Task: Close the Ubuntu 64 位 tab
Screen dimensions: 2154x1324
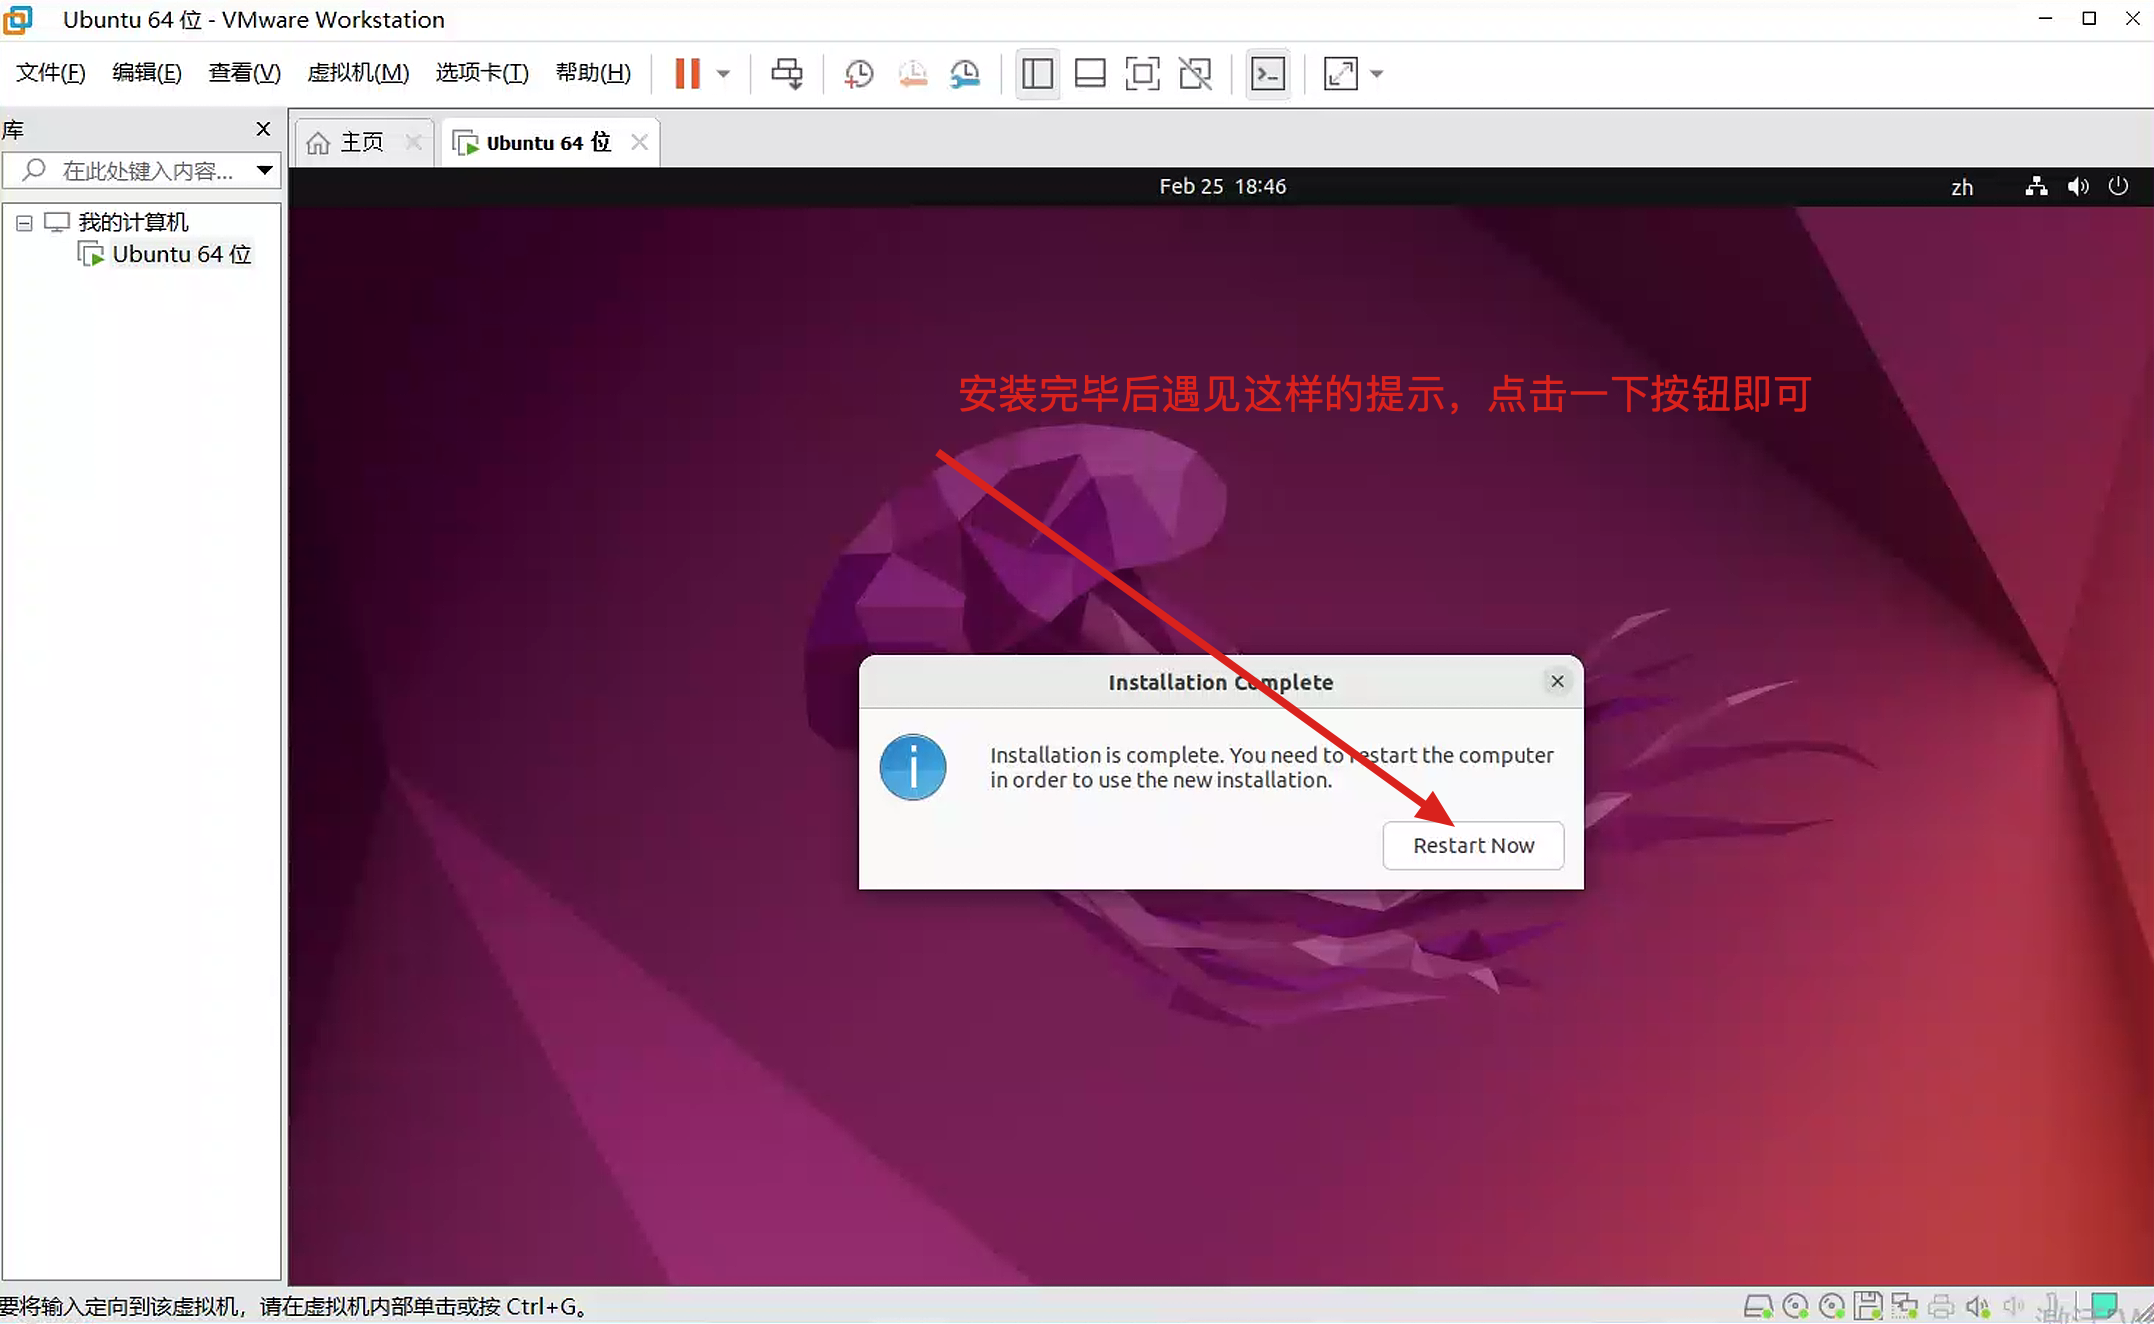Action: pyautogui.click(x=639, y=142)
